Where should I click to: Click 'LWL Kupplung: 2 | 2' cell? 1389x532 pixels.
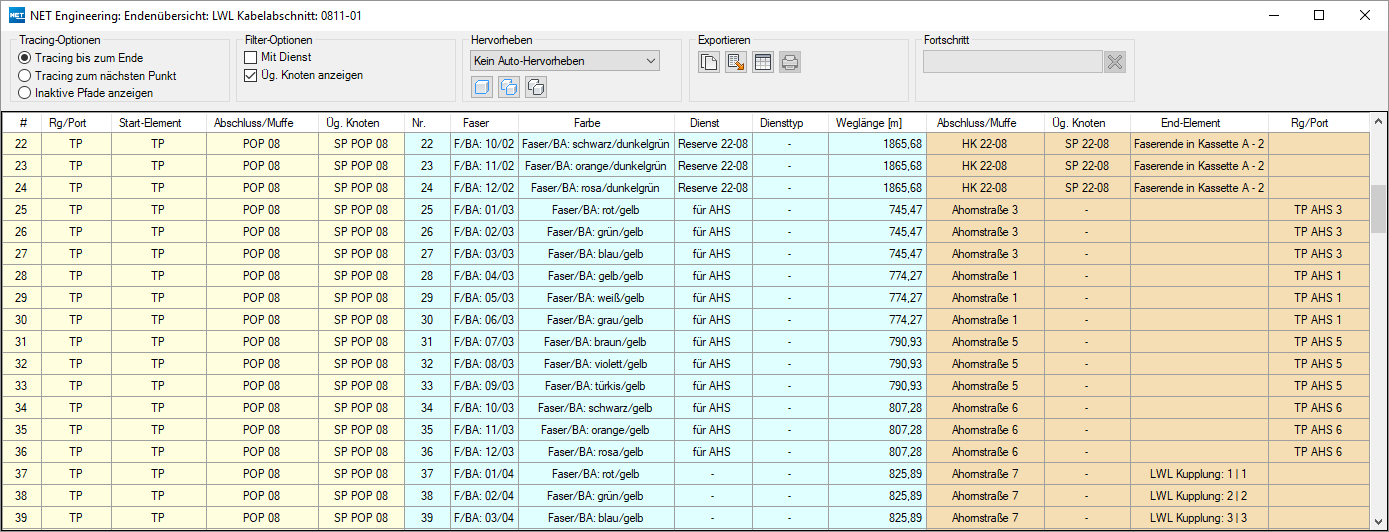1198,496
